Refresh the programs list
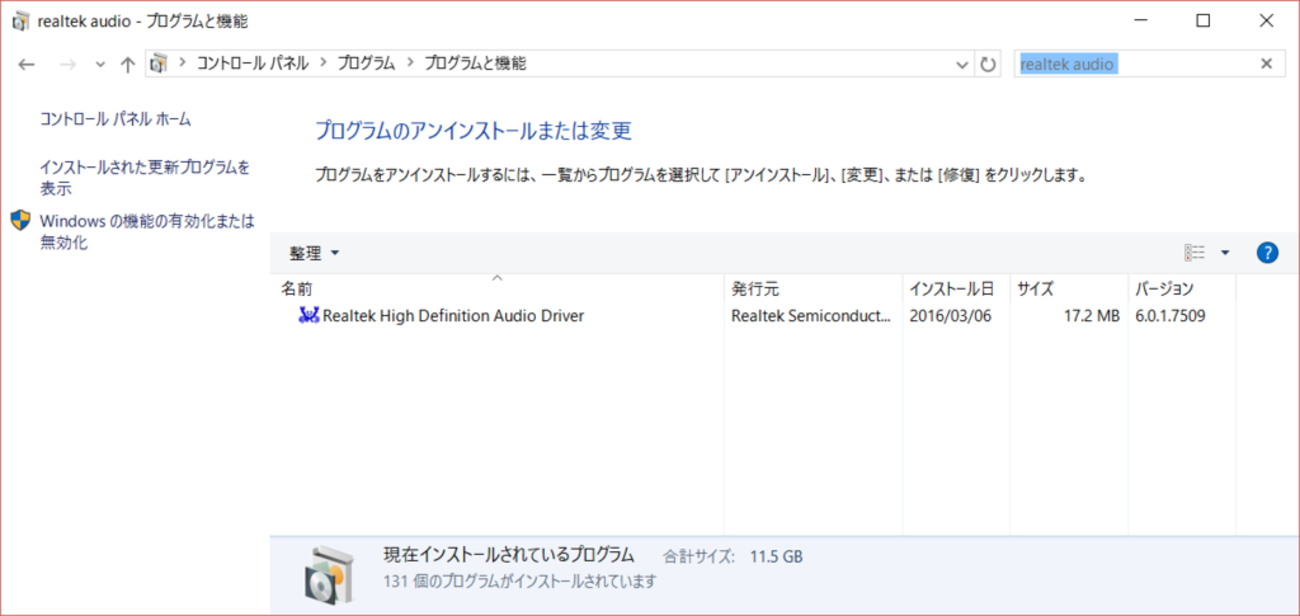 [x=988, y=64]
